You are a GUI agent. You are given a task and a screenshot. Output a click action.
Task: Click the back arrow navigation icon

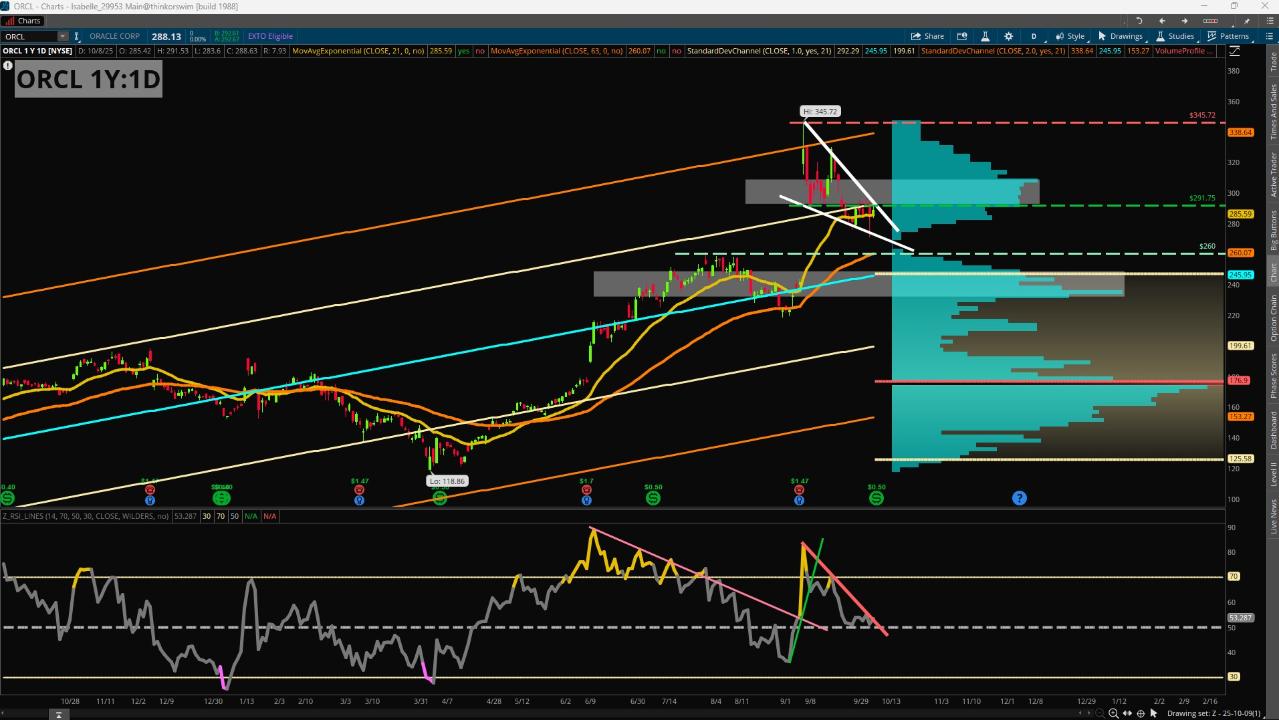pyautogui.click(x=1162, y=20)
